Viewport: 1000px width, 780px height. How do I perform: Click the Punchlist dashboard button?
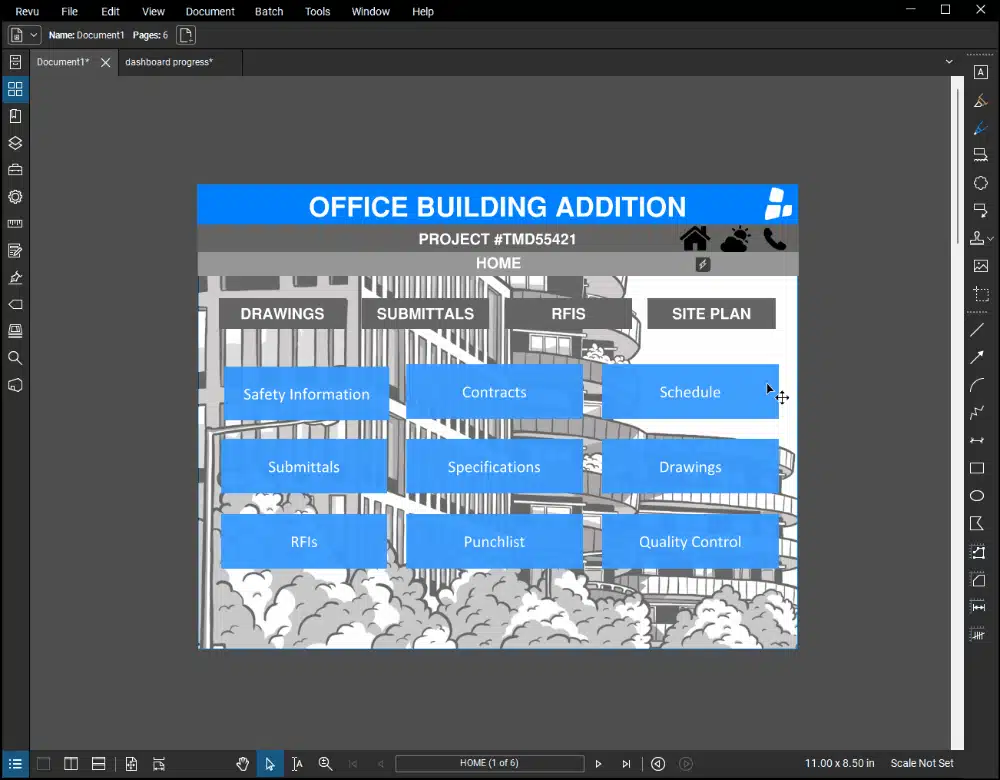pos(494,541)
